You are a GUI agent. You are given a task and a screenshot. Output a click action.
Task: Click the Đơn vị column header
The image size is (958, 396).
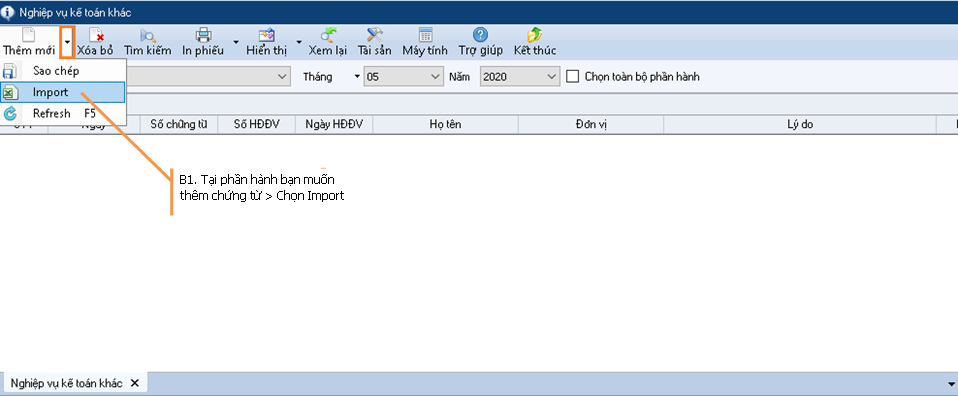[x=591, y=124]
